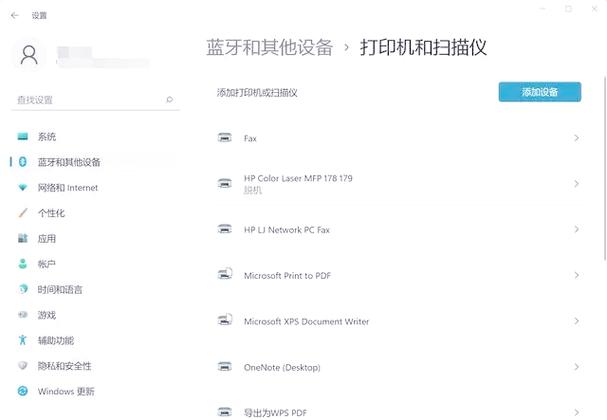The image size is (607, 420).
Task: Click the 添加设备 button
Action: [540, 92]
